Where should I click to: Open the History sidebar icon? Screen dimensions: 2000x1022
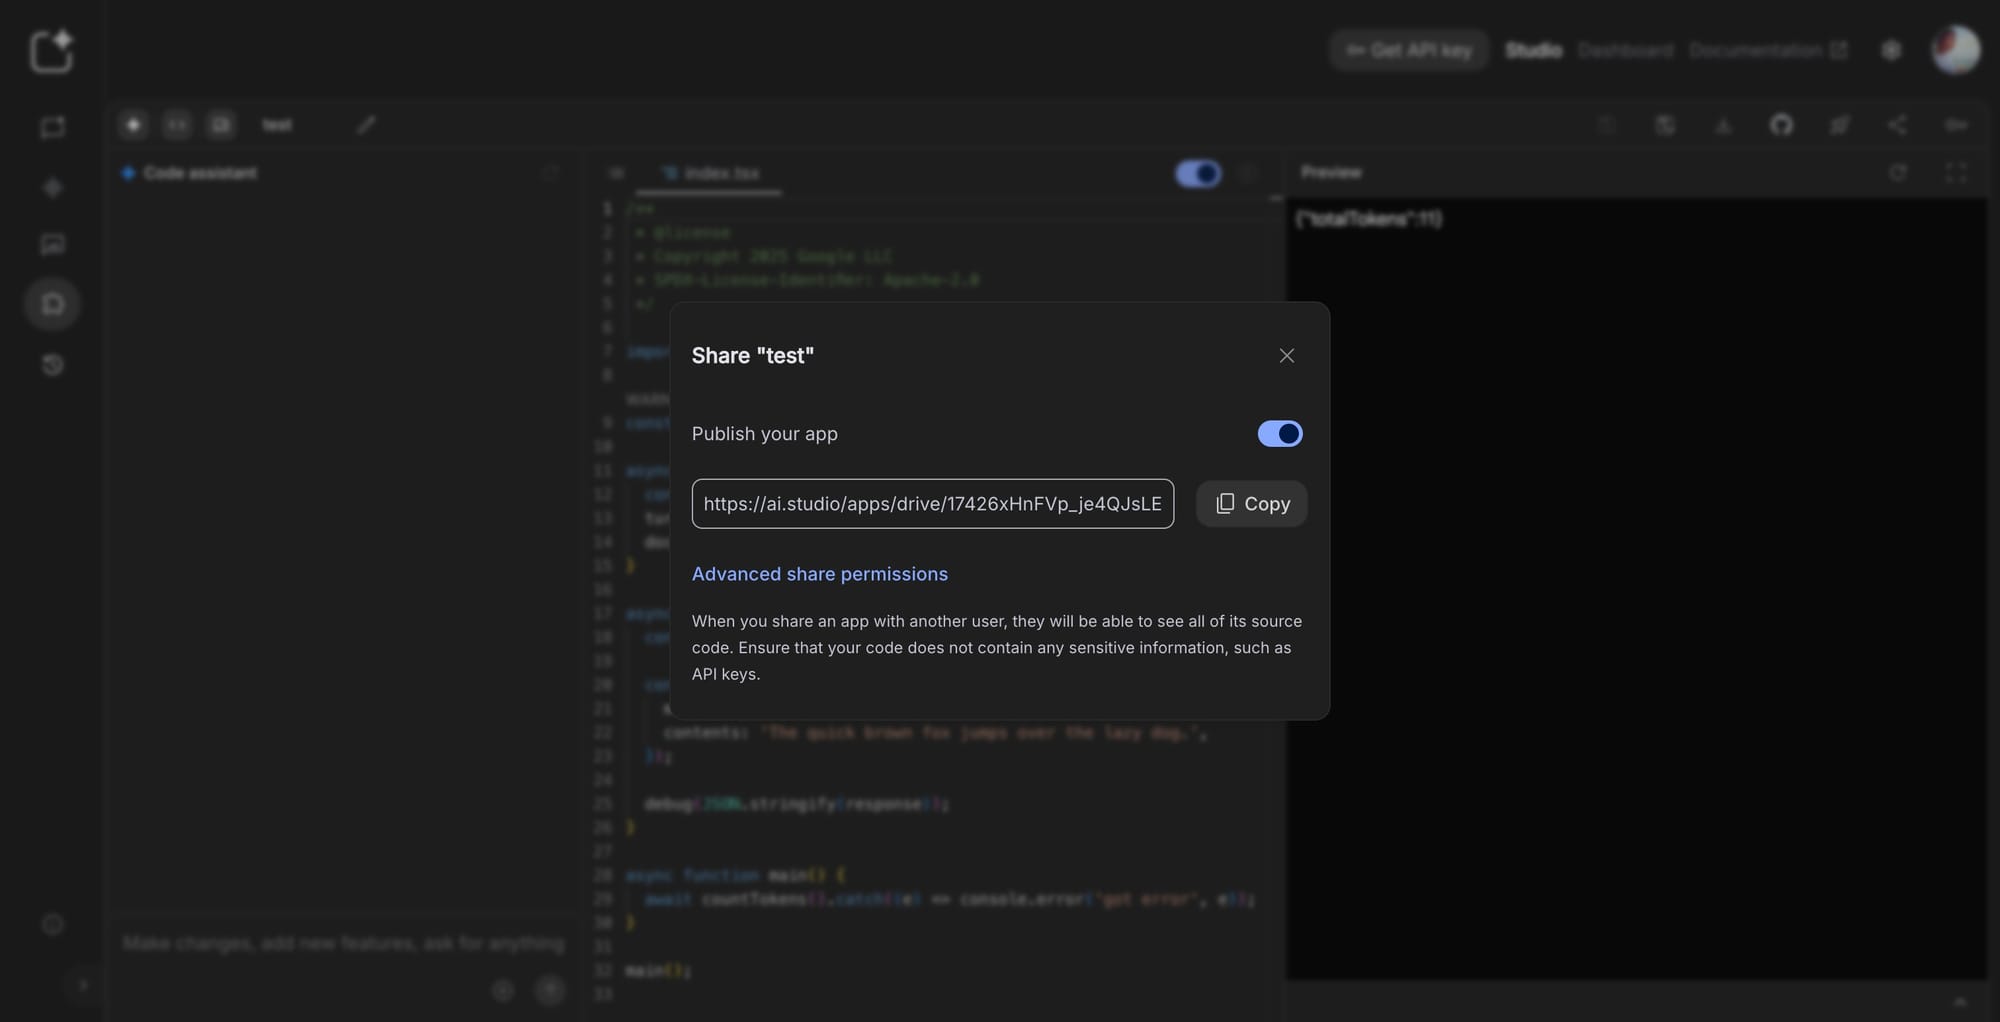click(x=52, y=365)
